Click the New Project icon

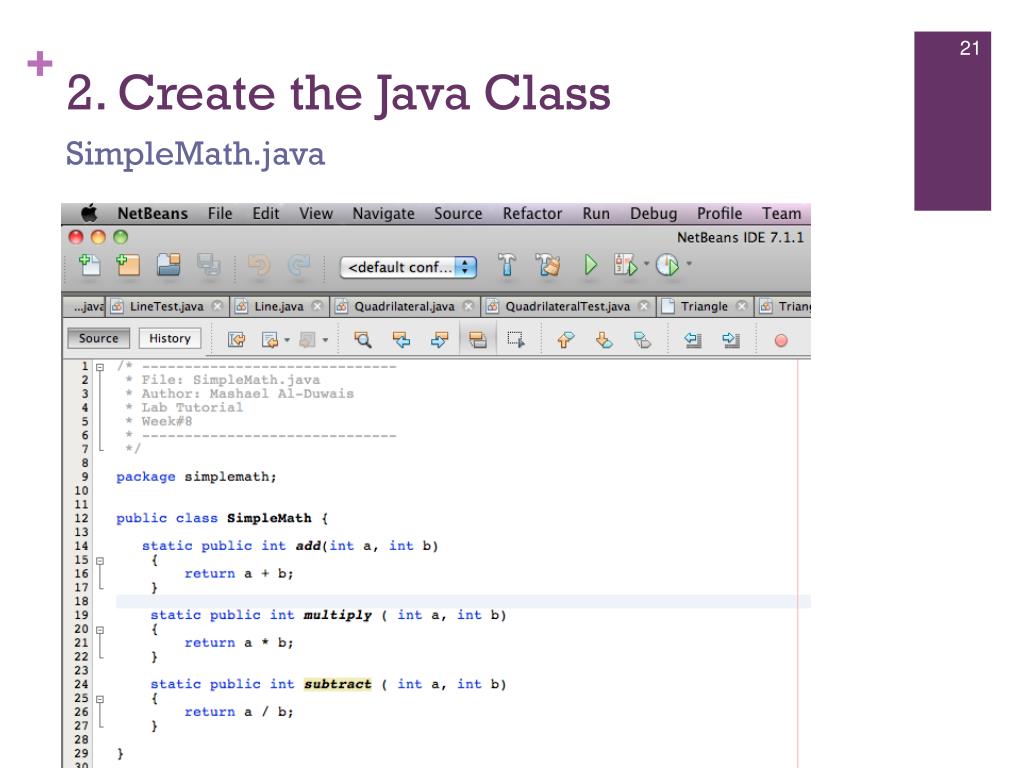[128, 265]
